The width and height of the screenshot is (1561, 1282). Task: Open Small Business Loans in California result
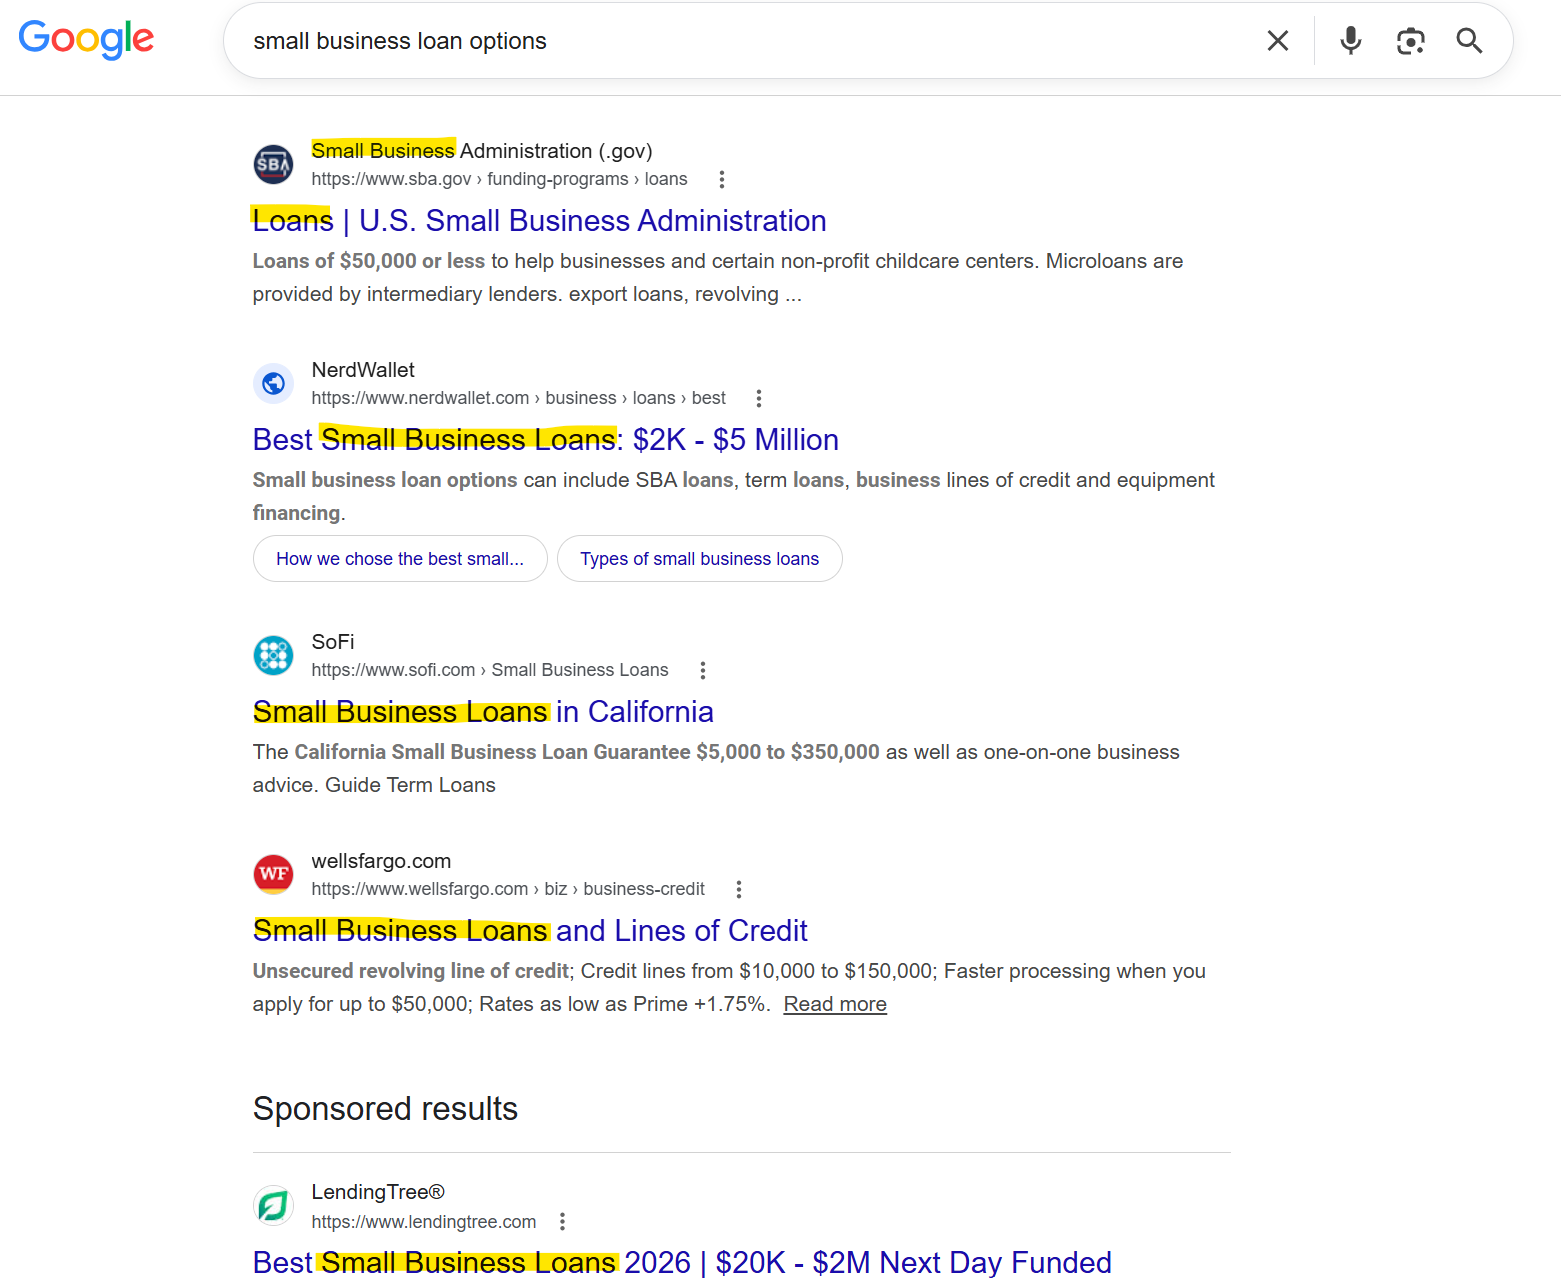click(x=483, y=712)
